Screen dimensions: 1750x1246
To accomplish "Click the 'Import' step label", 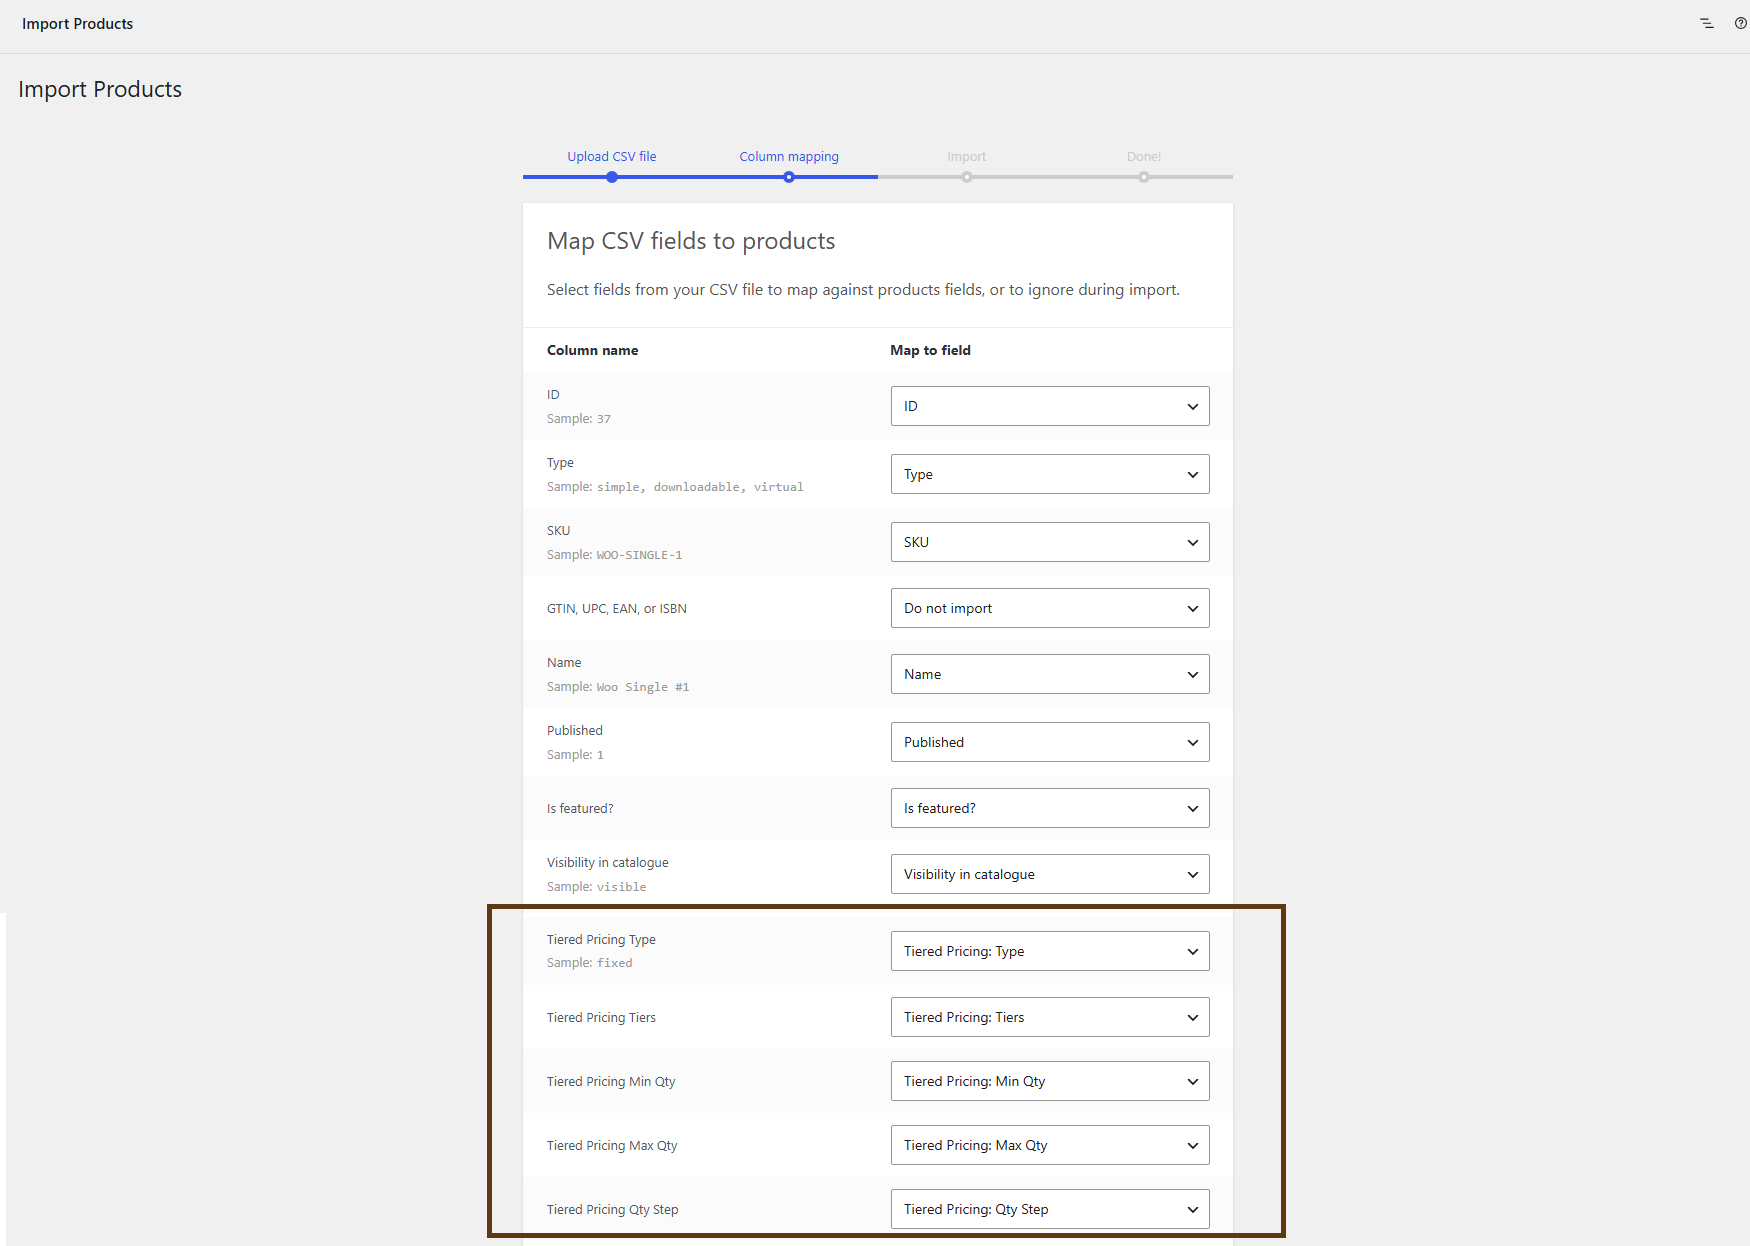I will (966, 156).
